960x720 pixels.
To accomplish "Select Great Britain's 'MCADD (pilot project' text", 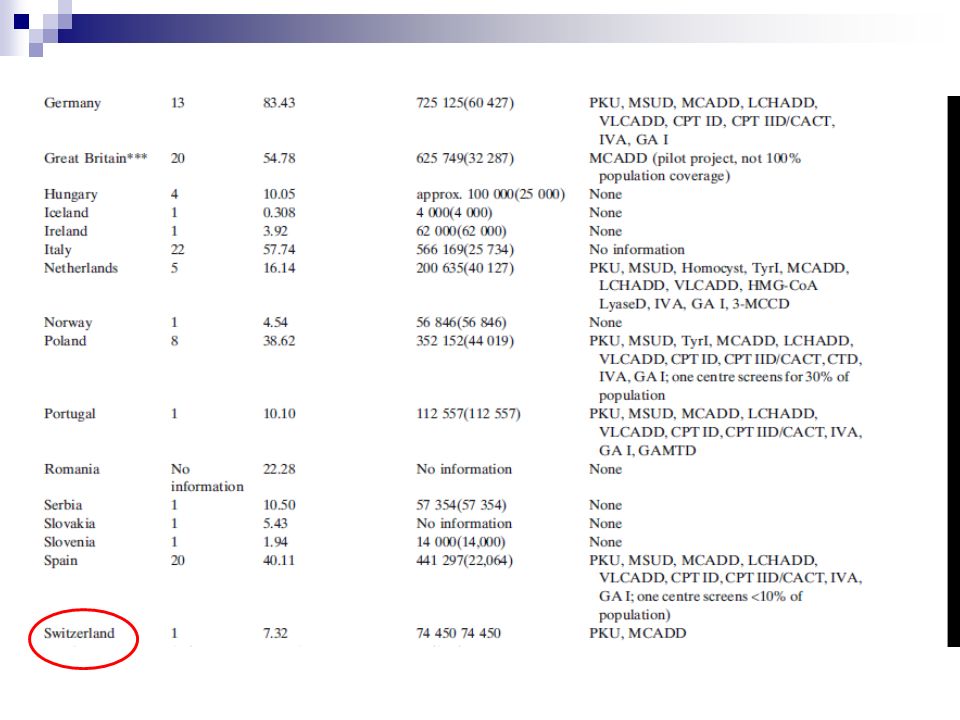I will [661, 158].
